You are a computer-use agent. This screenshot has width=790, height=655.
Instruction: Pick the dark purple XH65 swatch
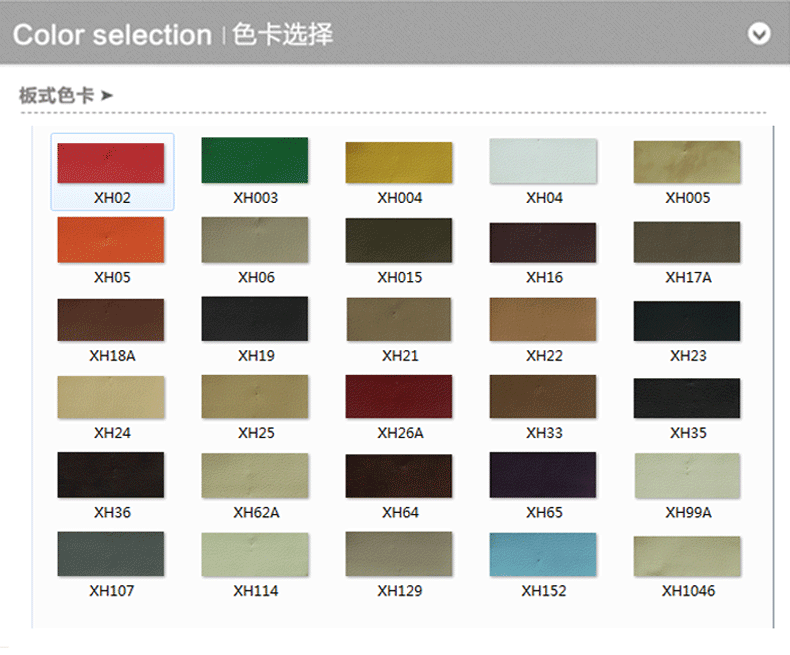pyautogui.click(x=543, y=475)
